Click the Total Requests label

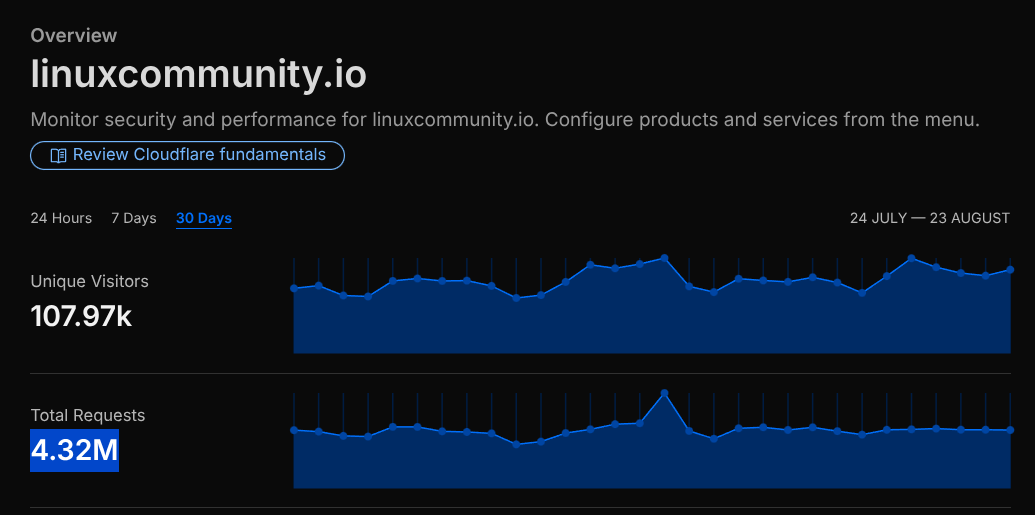pos(88,415)
